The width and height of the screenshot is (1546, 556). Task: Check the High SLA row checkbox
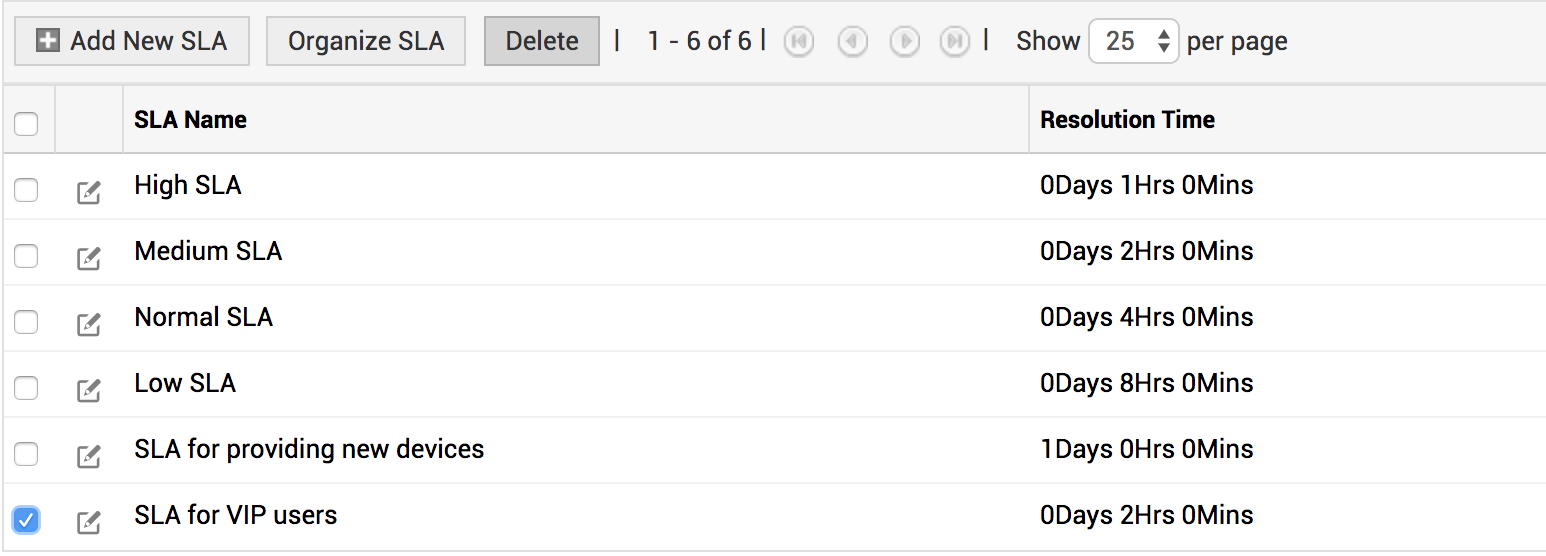pos(26,190)
